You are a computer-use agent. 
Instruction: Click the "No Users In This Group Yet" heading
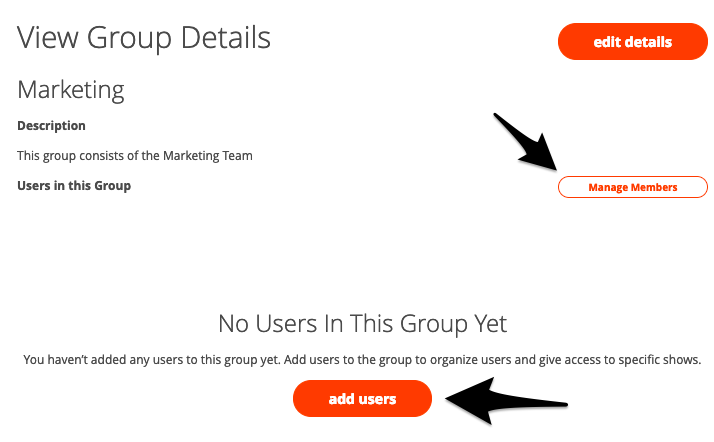point(362,324)
